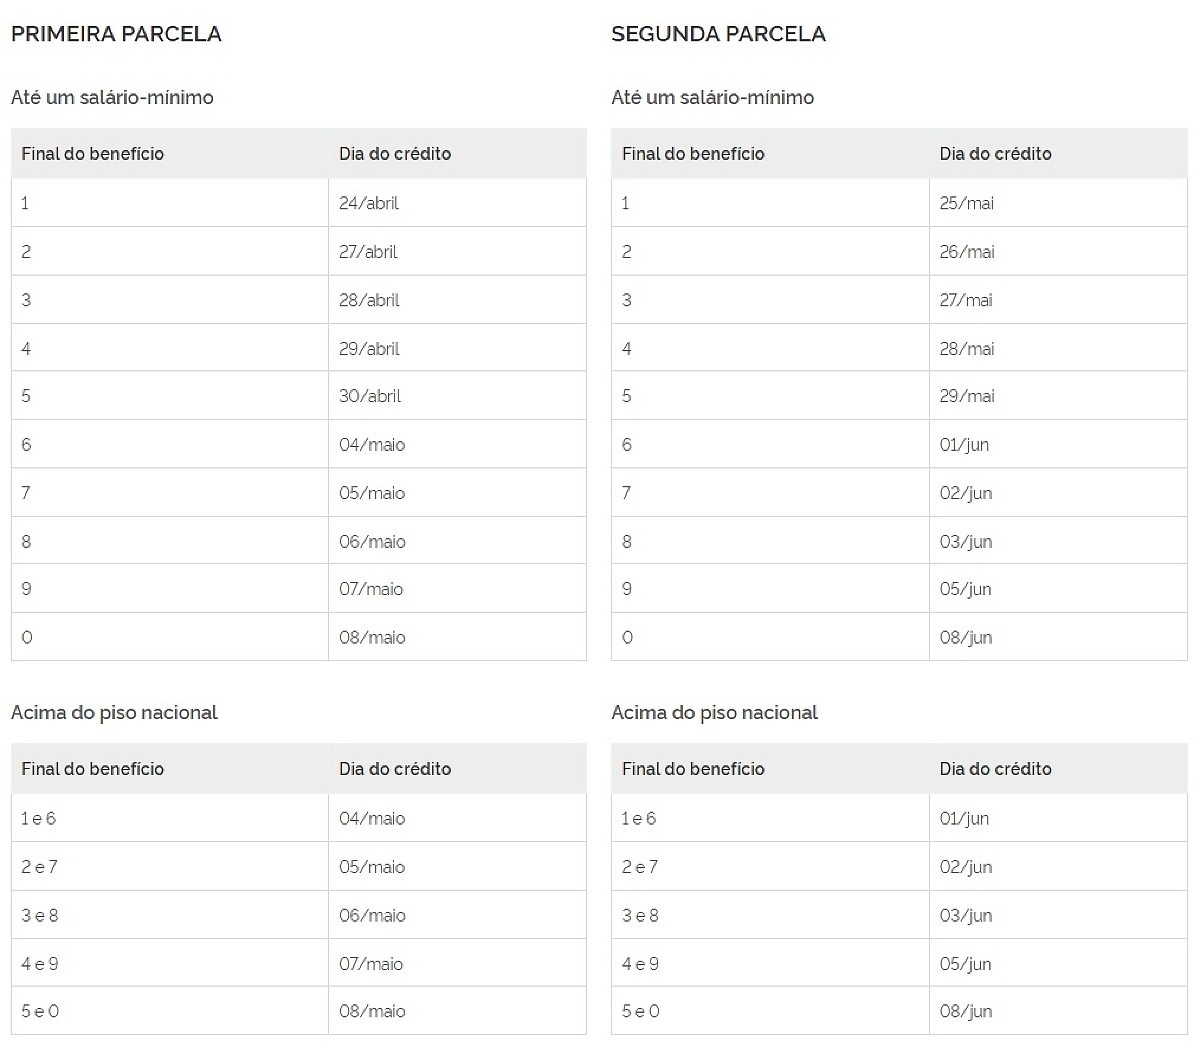Click "Até um salário-mínimo" under Primeira Parcela

[112, 97]
